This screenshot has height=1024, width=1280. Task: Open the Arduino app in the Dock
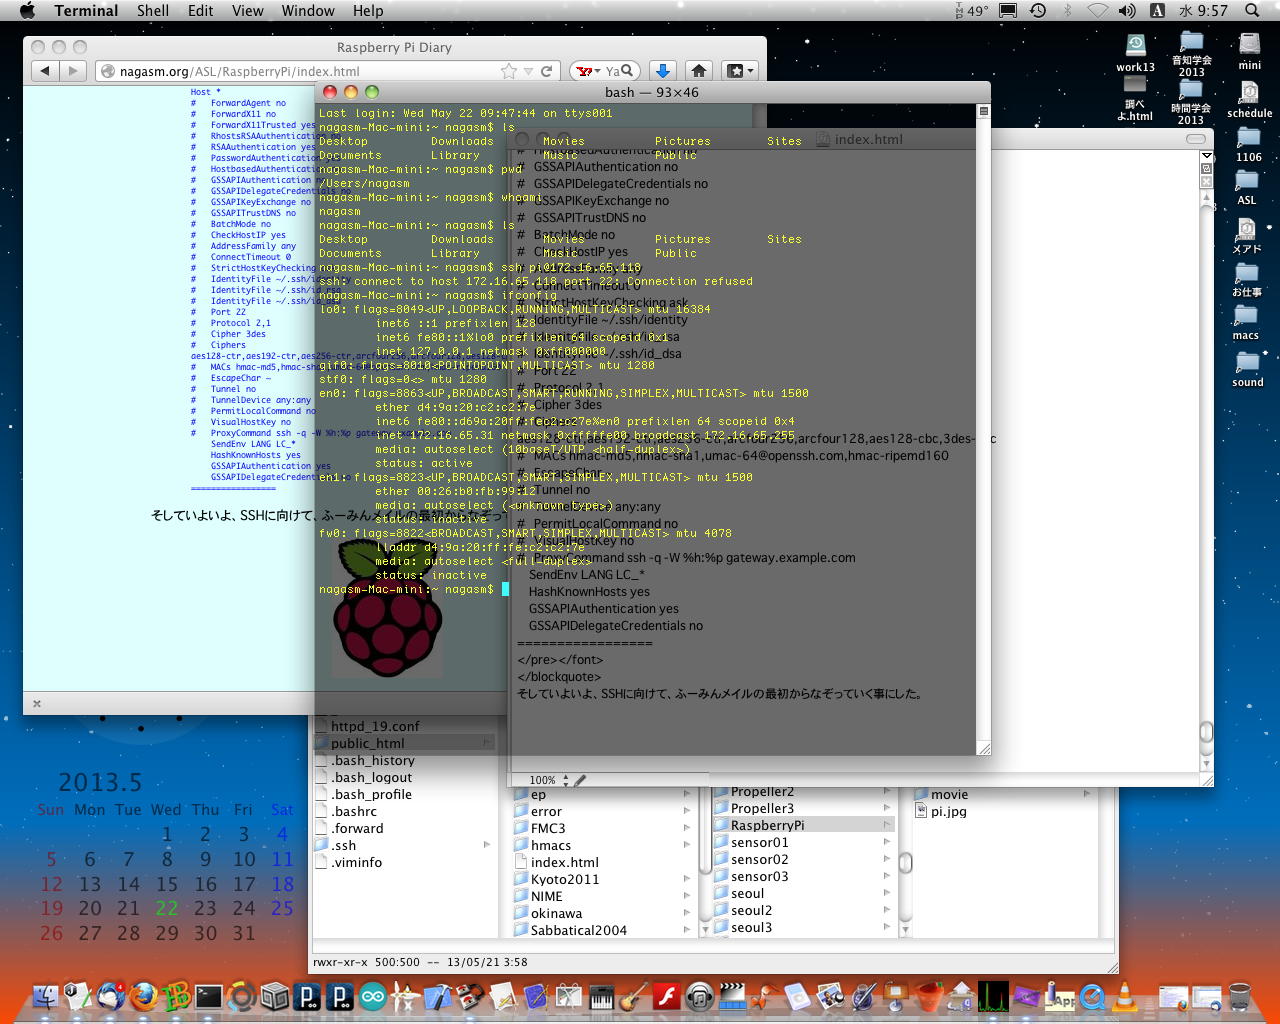point(372,996)
